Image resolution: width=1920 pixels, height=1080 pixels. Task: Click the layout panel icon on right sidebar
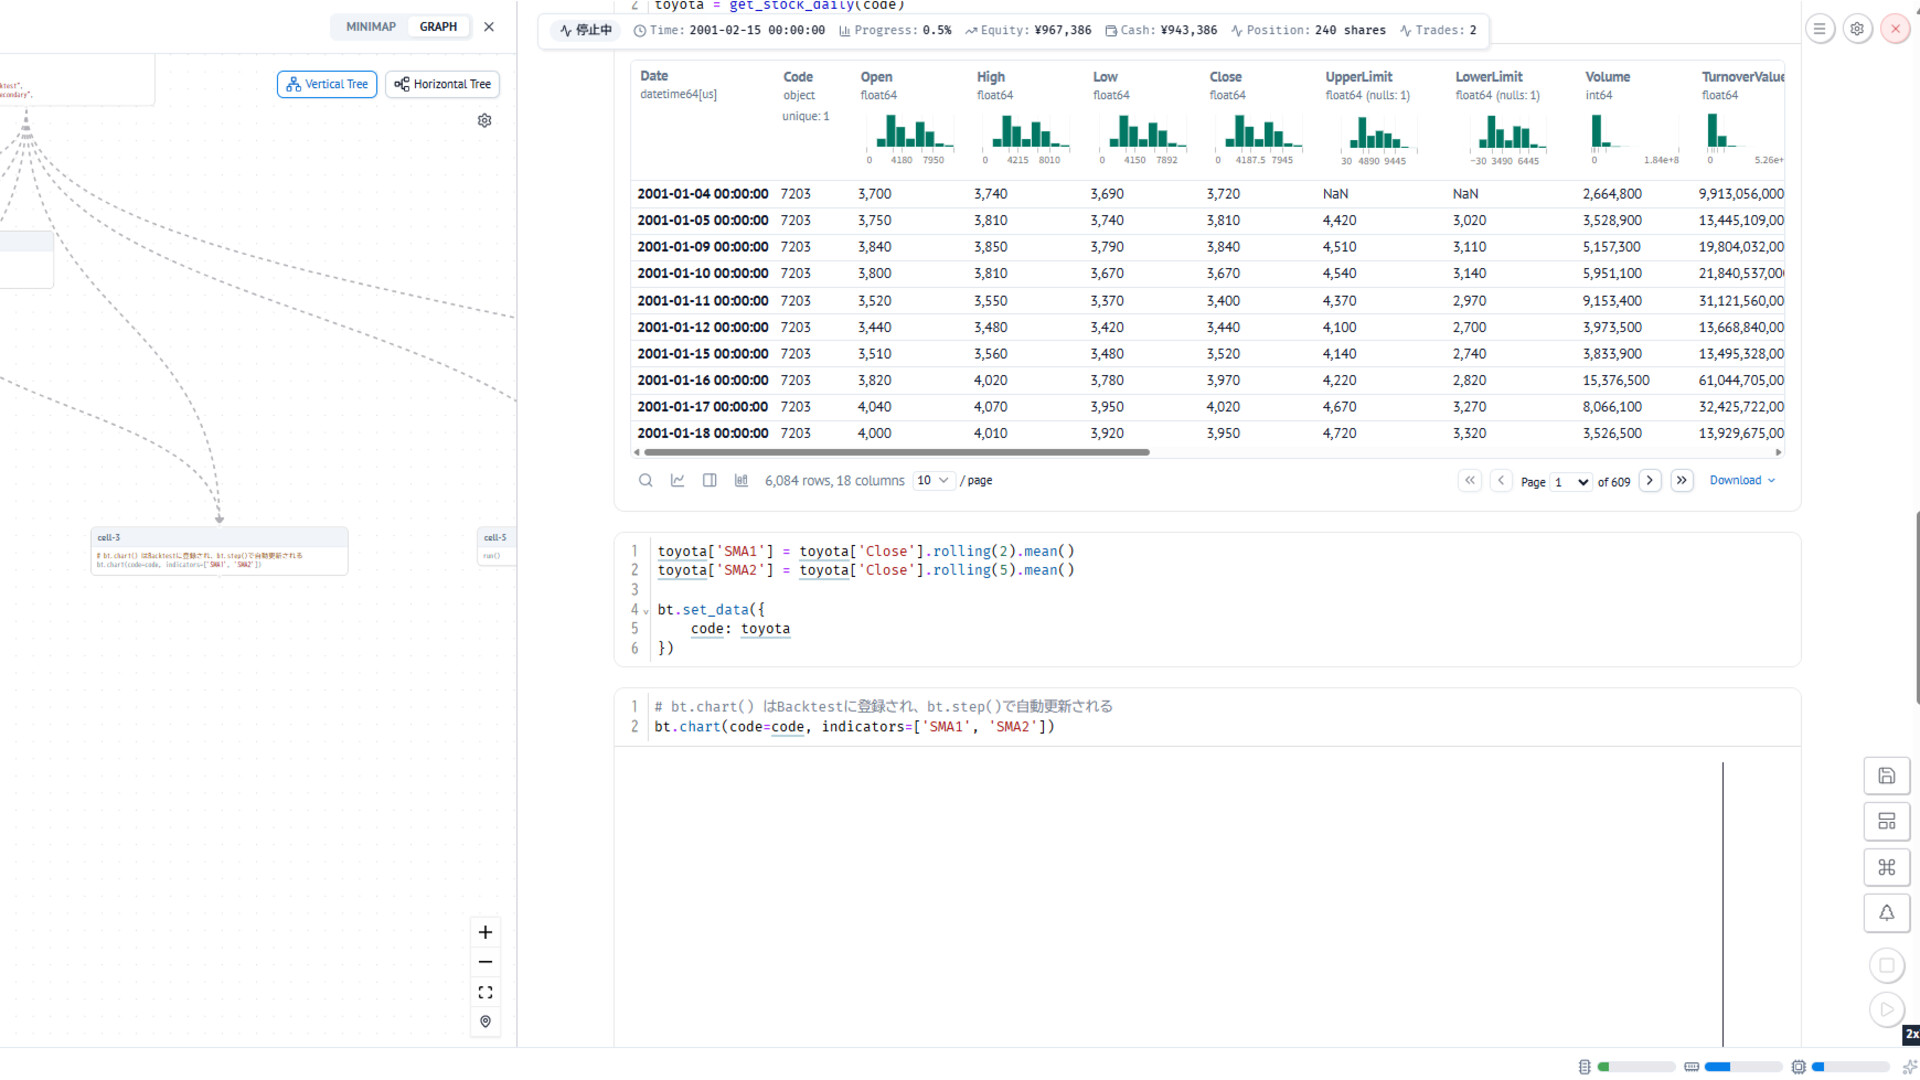1887,821
